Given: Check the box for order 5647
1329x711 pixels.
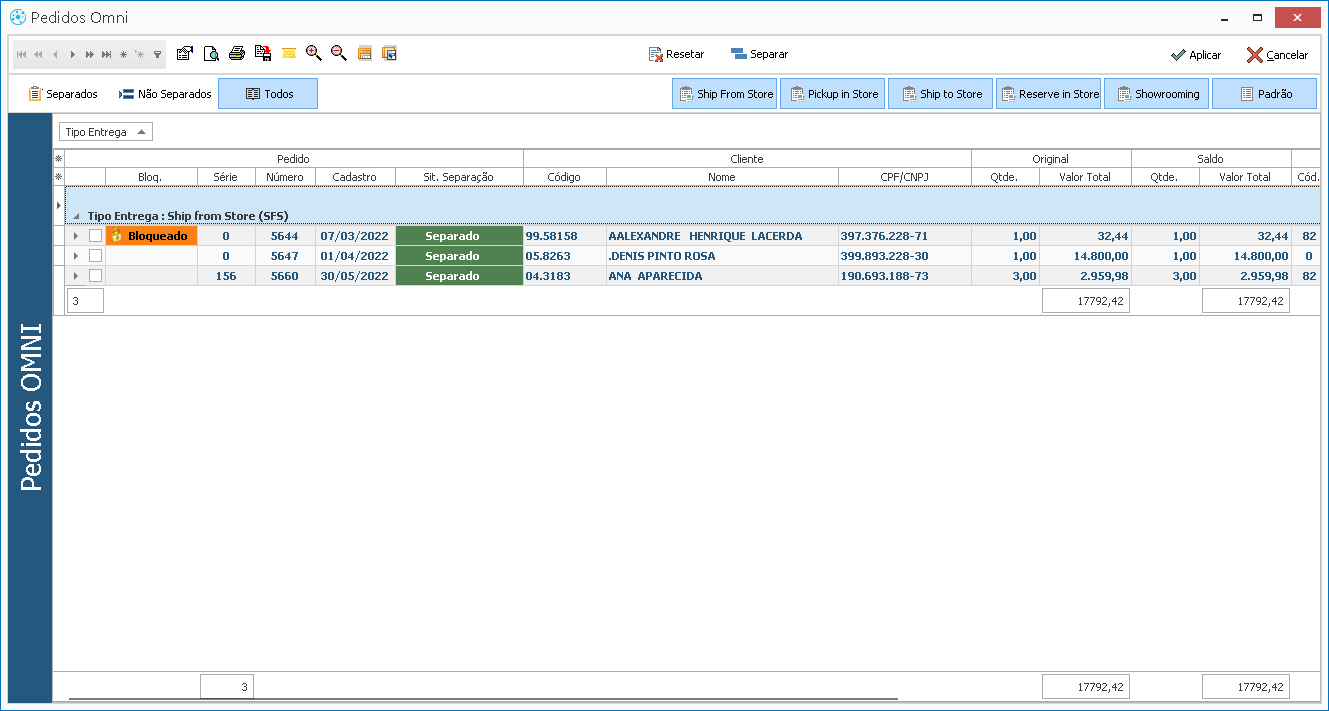Looking at the screenshot, I should (x=95, y=256).
